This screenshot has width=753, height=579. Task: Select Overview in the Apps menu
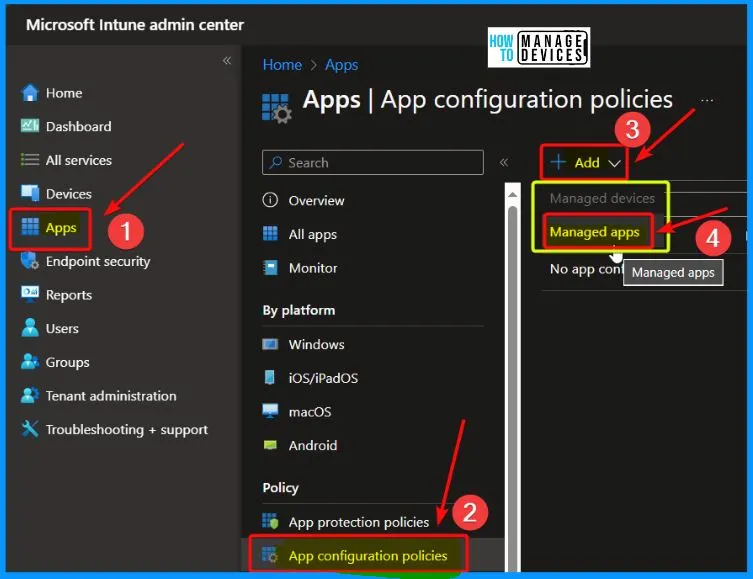point(316,200)
